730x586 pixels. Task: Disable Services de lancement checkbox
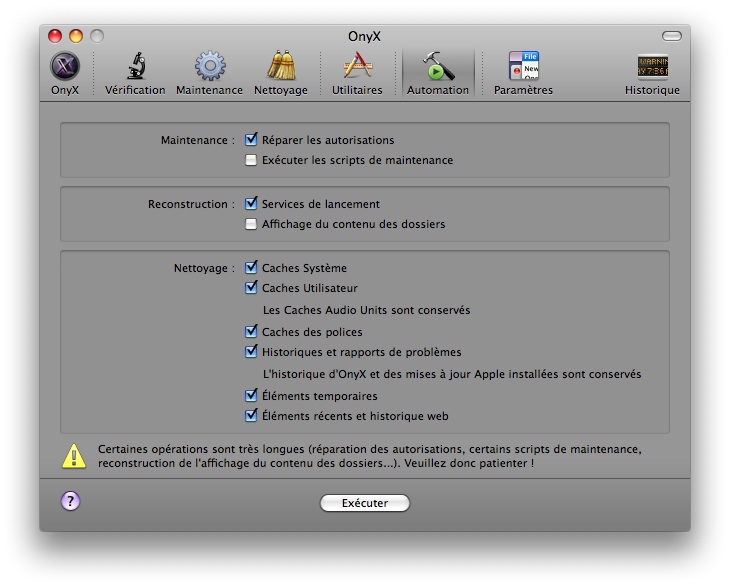[x=251, y=204]
